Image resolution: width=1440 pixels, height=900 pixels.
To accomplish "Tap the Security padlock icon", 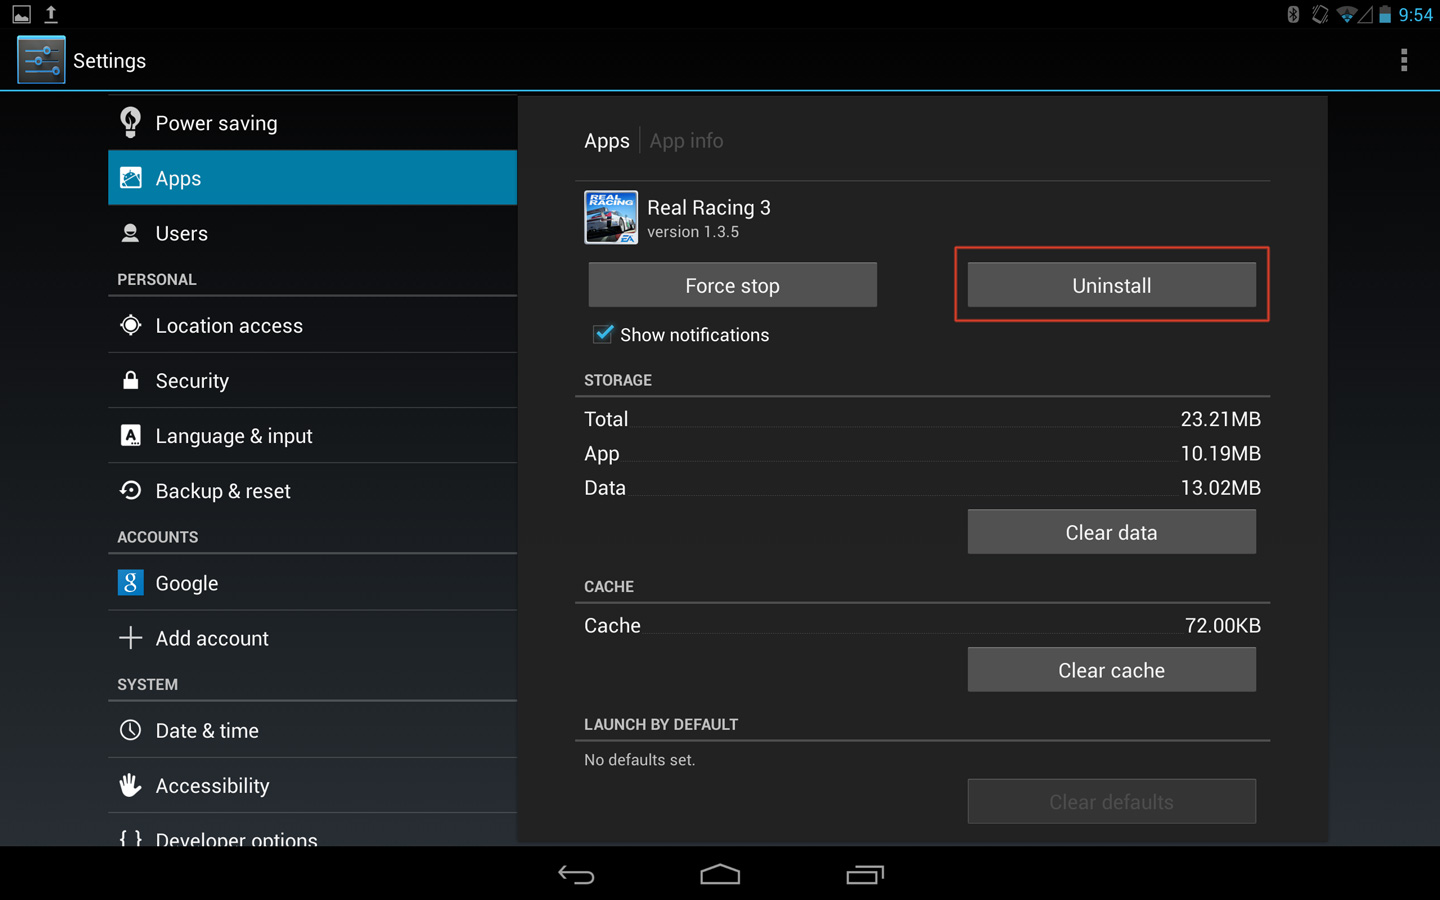I will click(130, 380).
